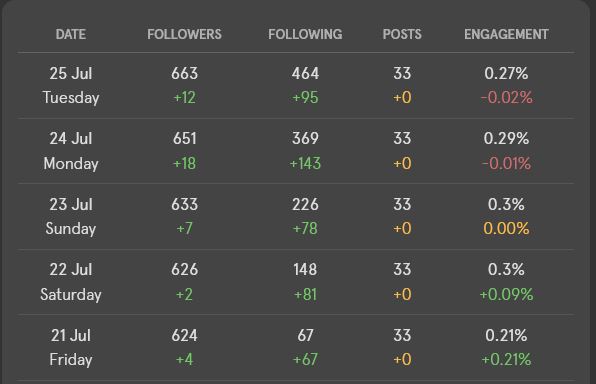Click the +143 following change value
Viewport: 596px width, 384px height.
click(x=305, y=163)
